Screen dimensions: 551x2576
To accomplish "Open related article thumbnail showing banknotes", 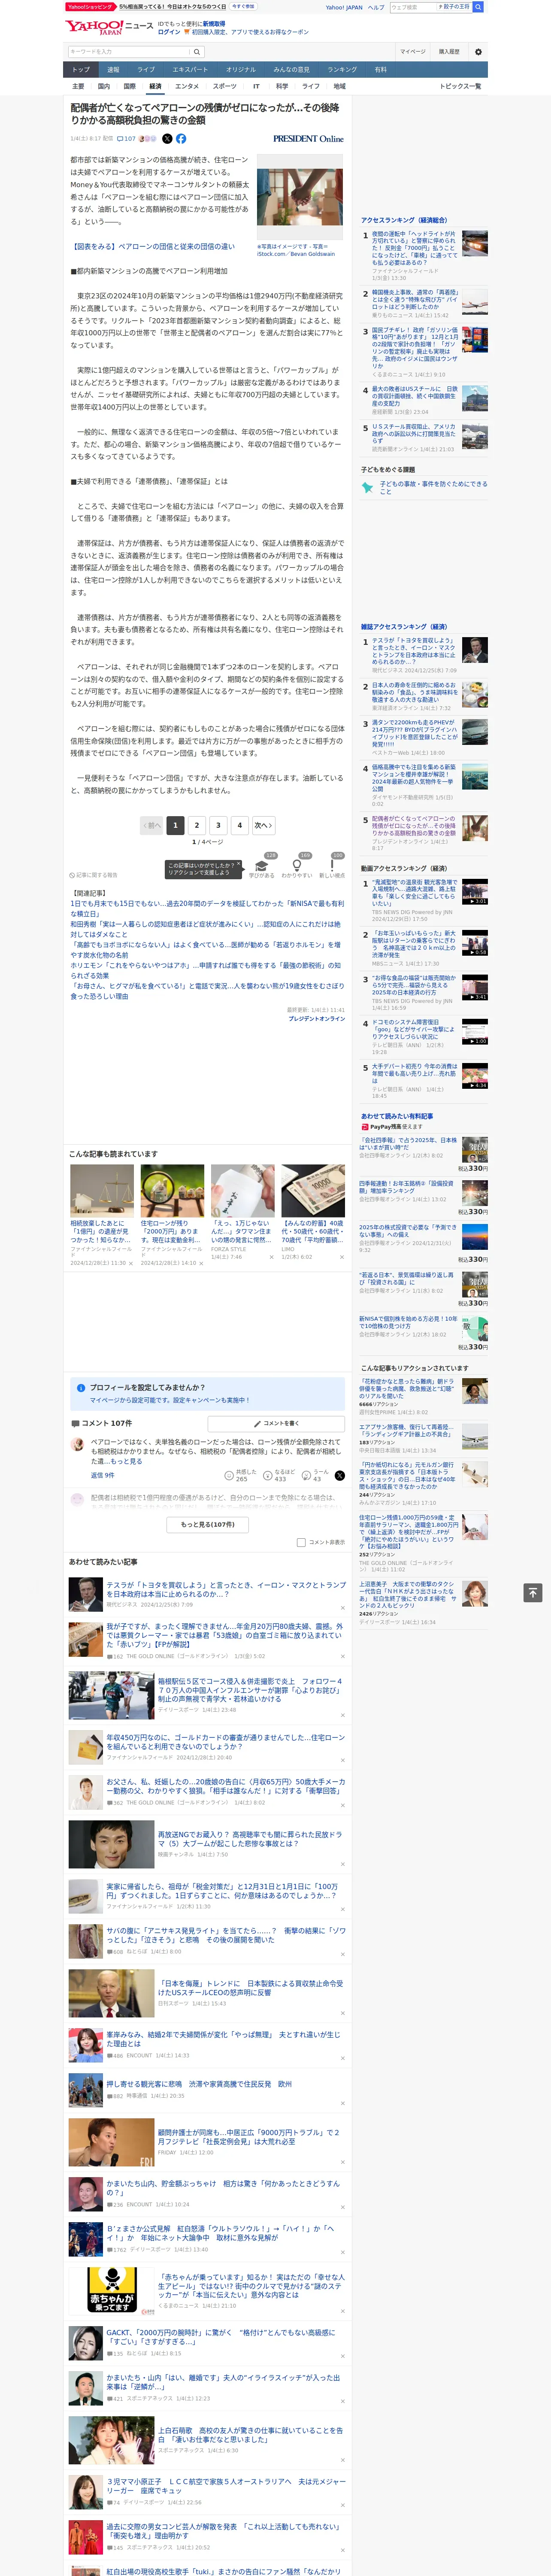I will click(x=313, y=1190).
